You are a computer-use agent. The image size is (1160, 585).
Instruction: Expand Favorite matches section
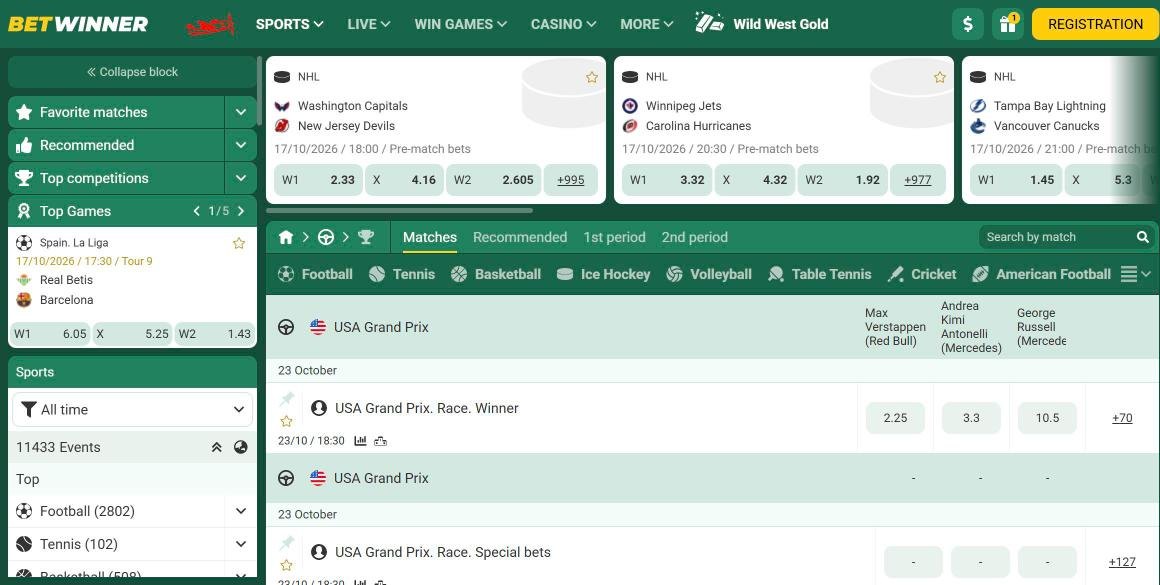[240, 112]
